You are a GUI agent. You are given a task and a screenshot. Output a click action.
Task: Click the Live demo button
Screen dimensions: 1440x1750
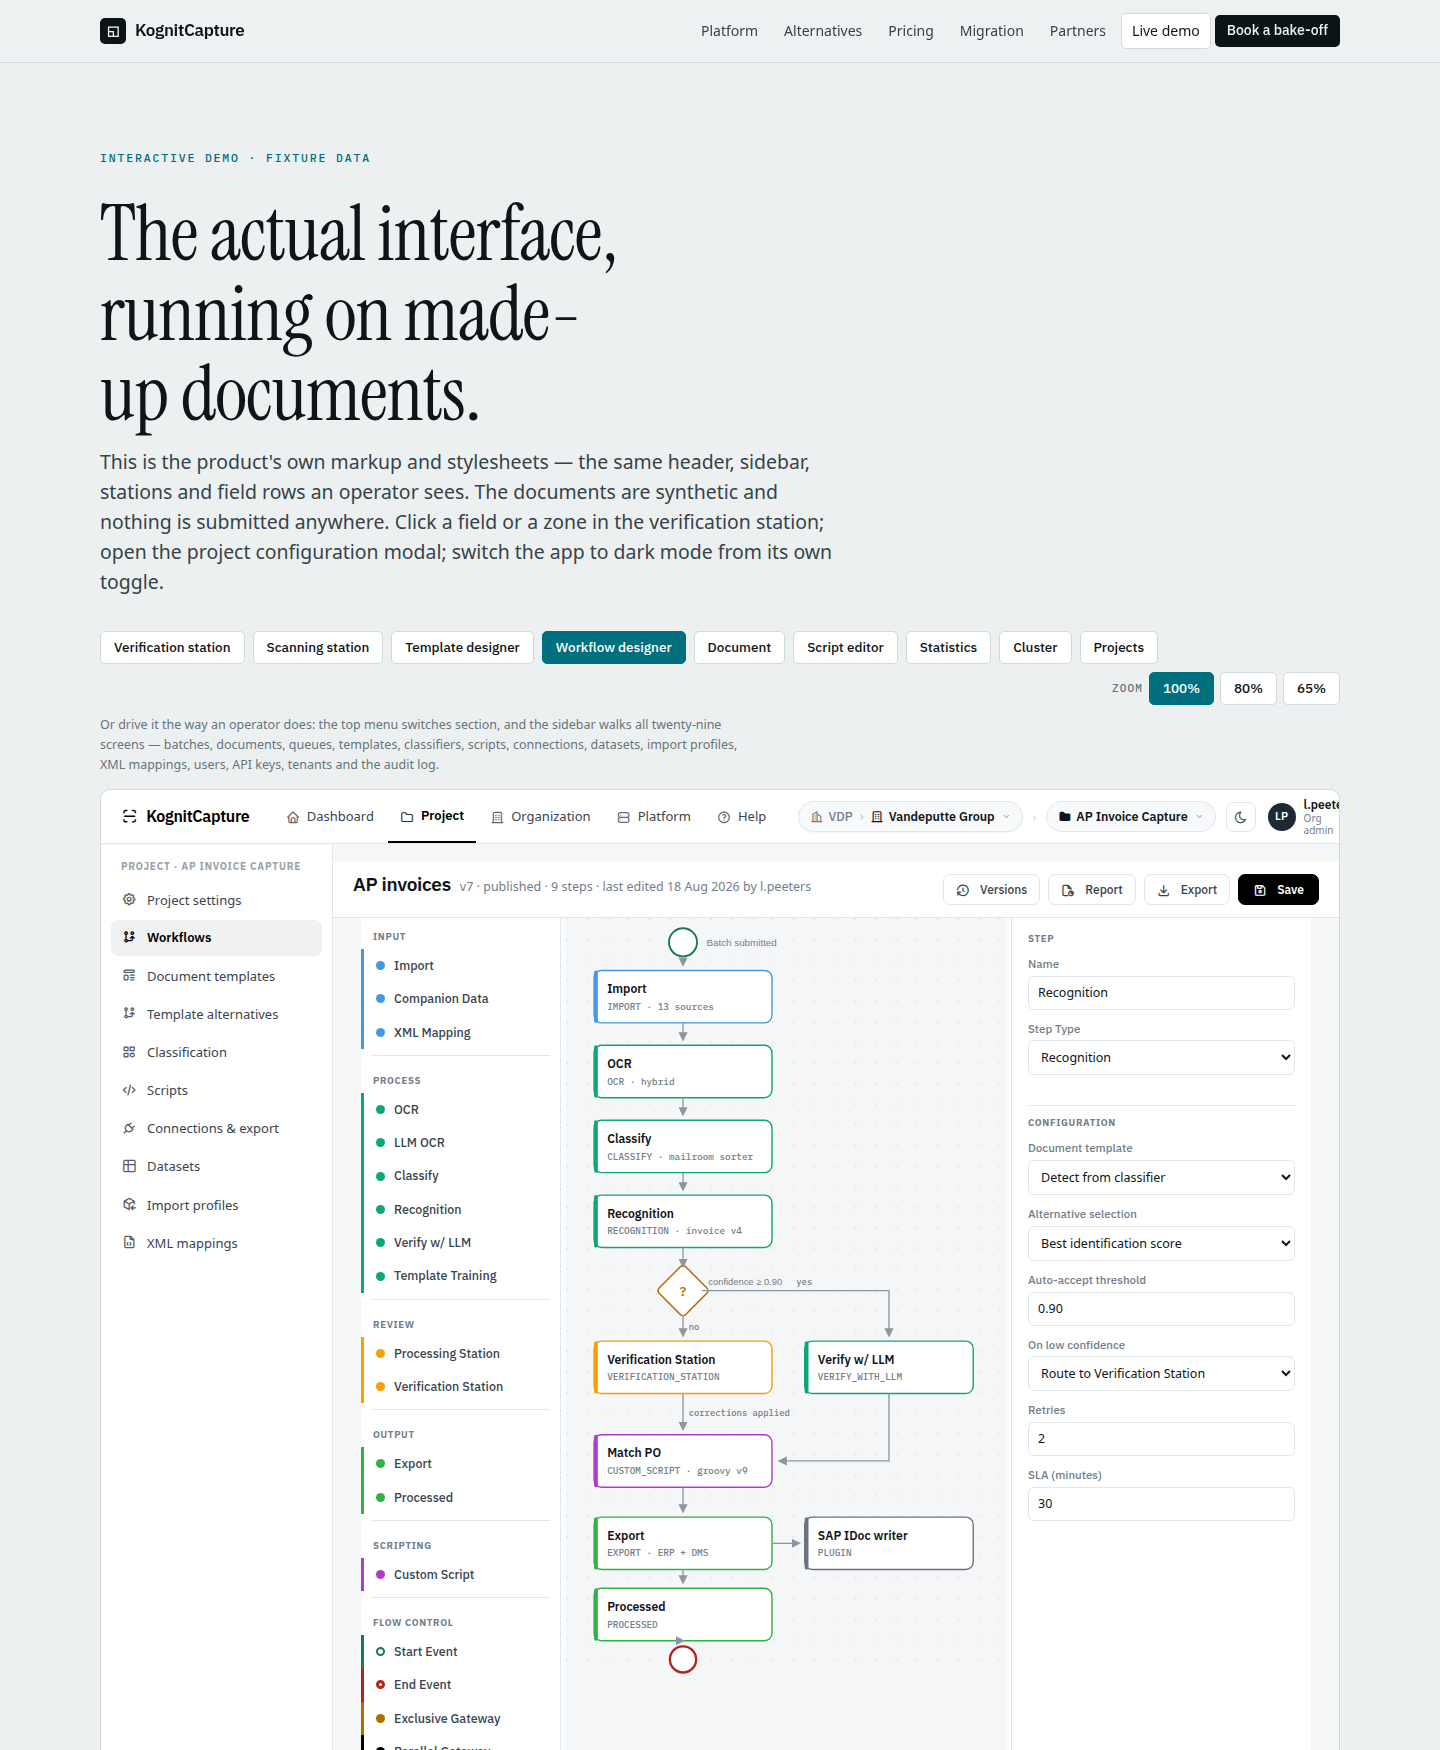click(x=1165, y=31)
